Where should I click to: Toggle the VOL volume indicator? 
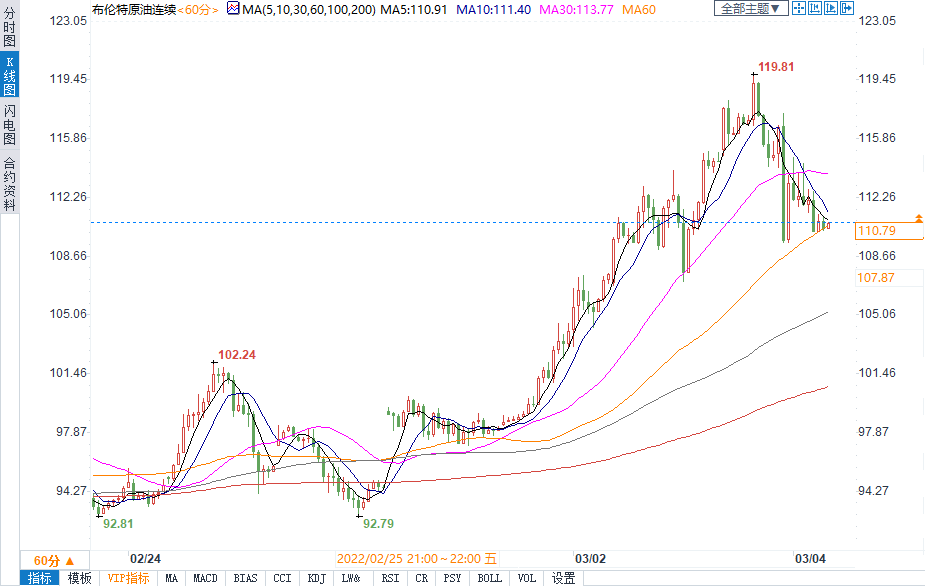(526, 578)
